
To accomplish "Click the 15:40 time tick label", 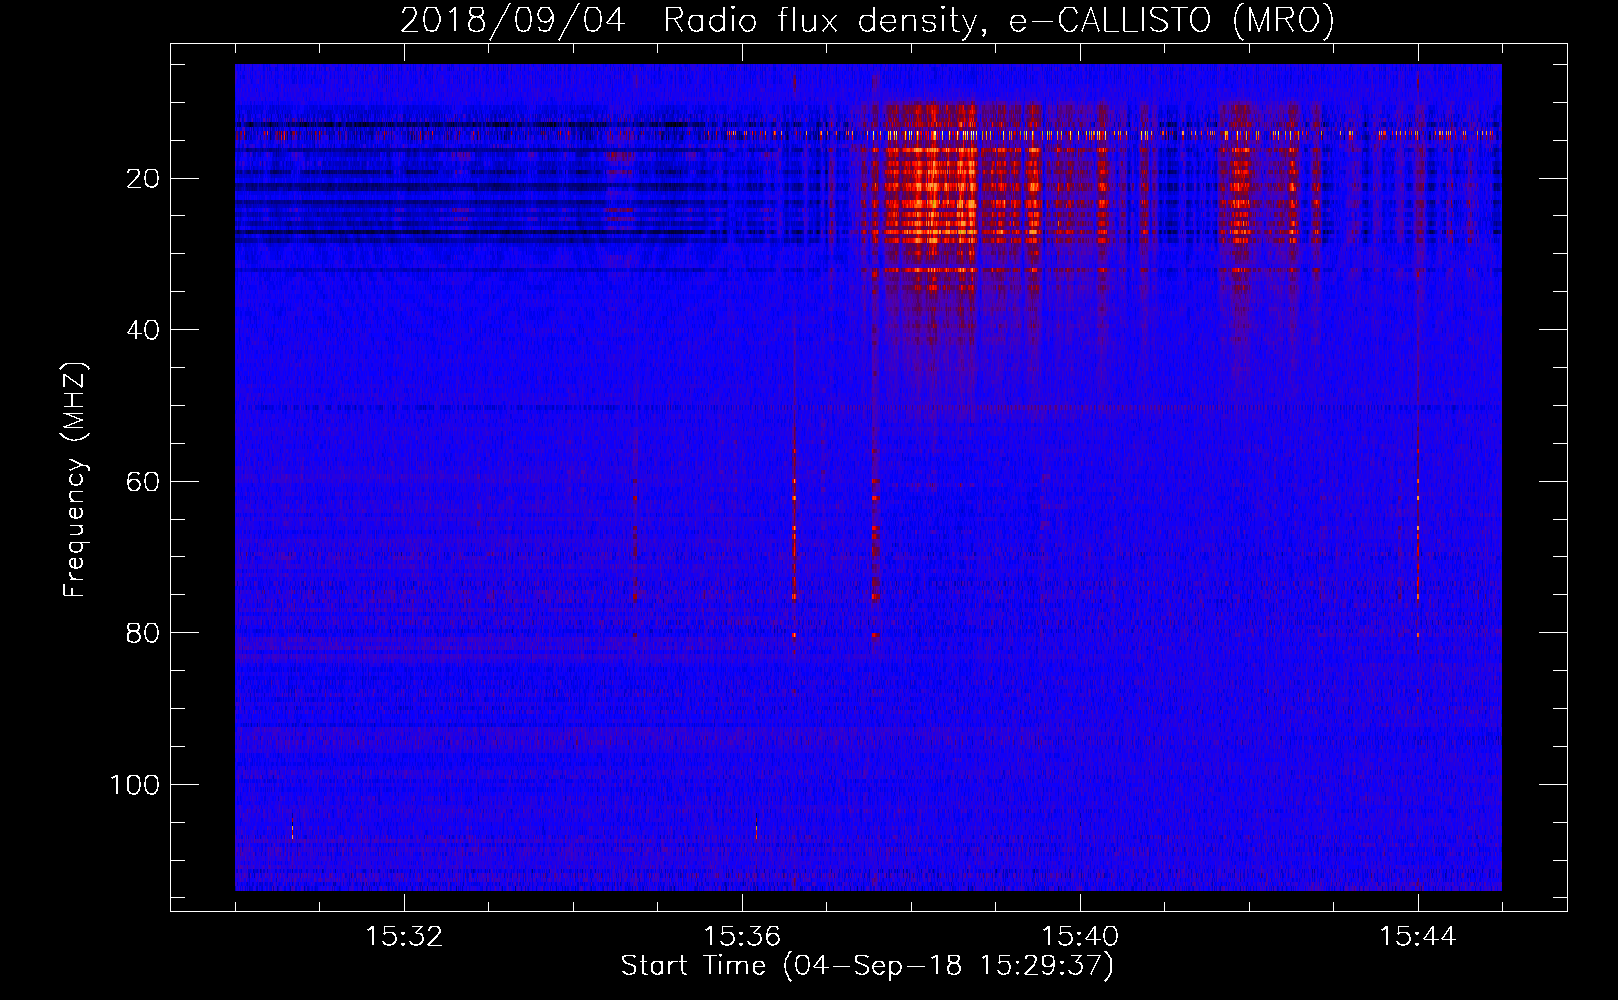I will click(1080, 937).
